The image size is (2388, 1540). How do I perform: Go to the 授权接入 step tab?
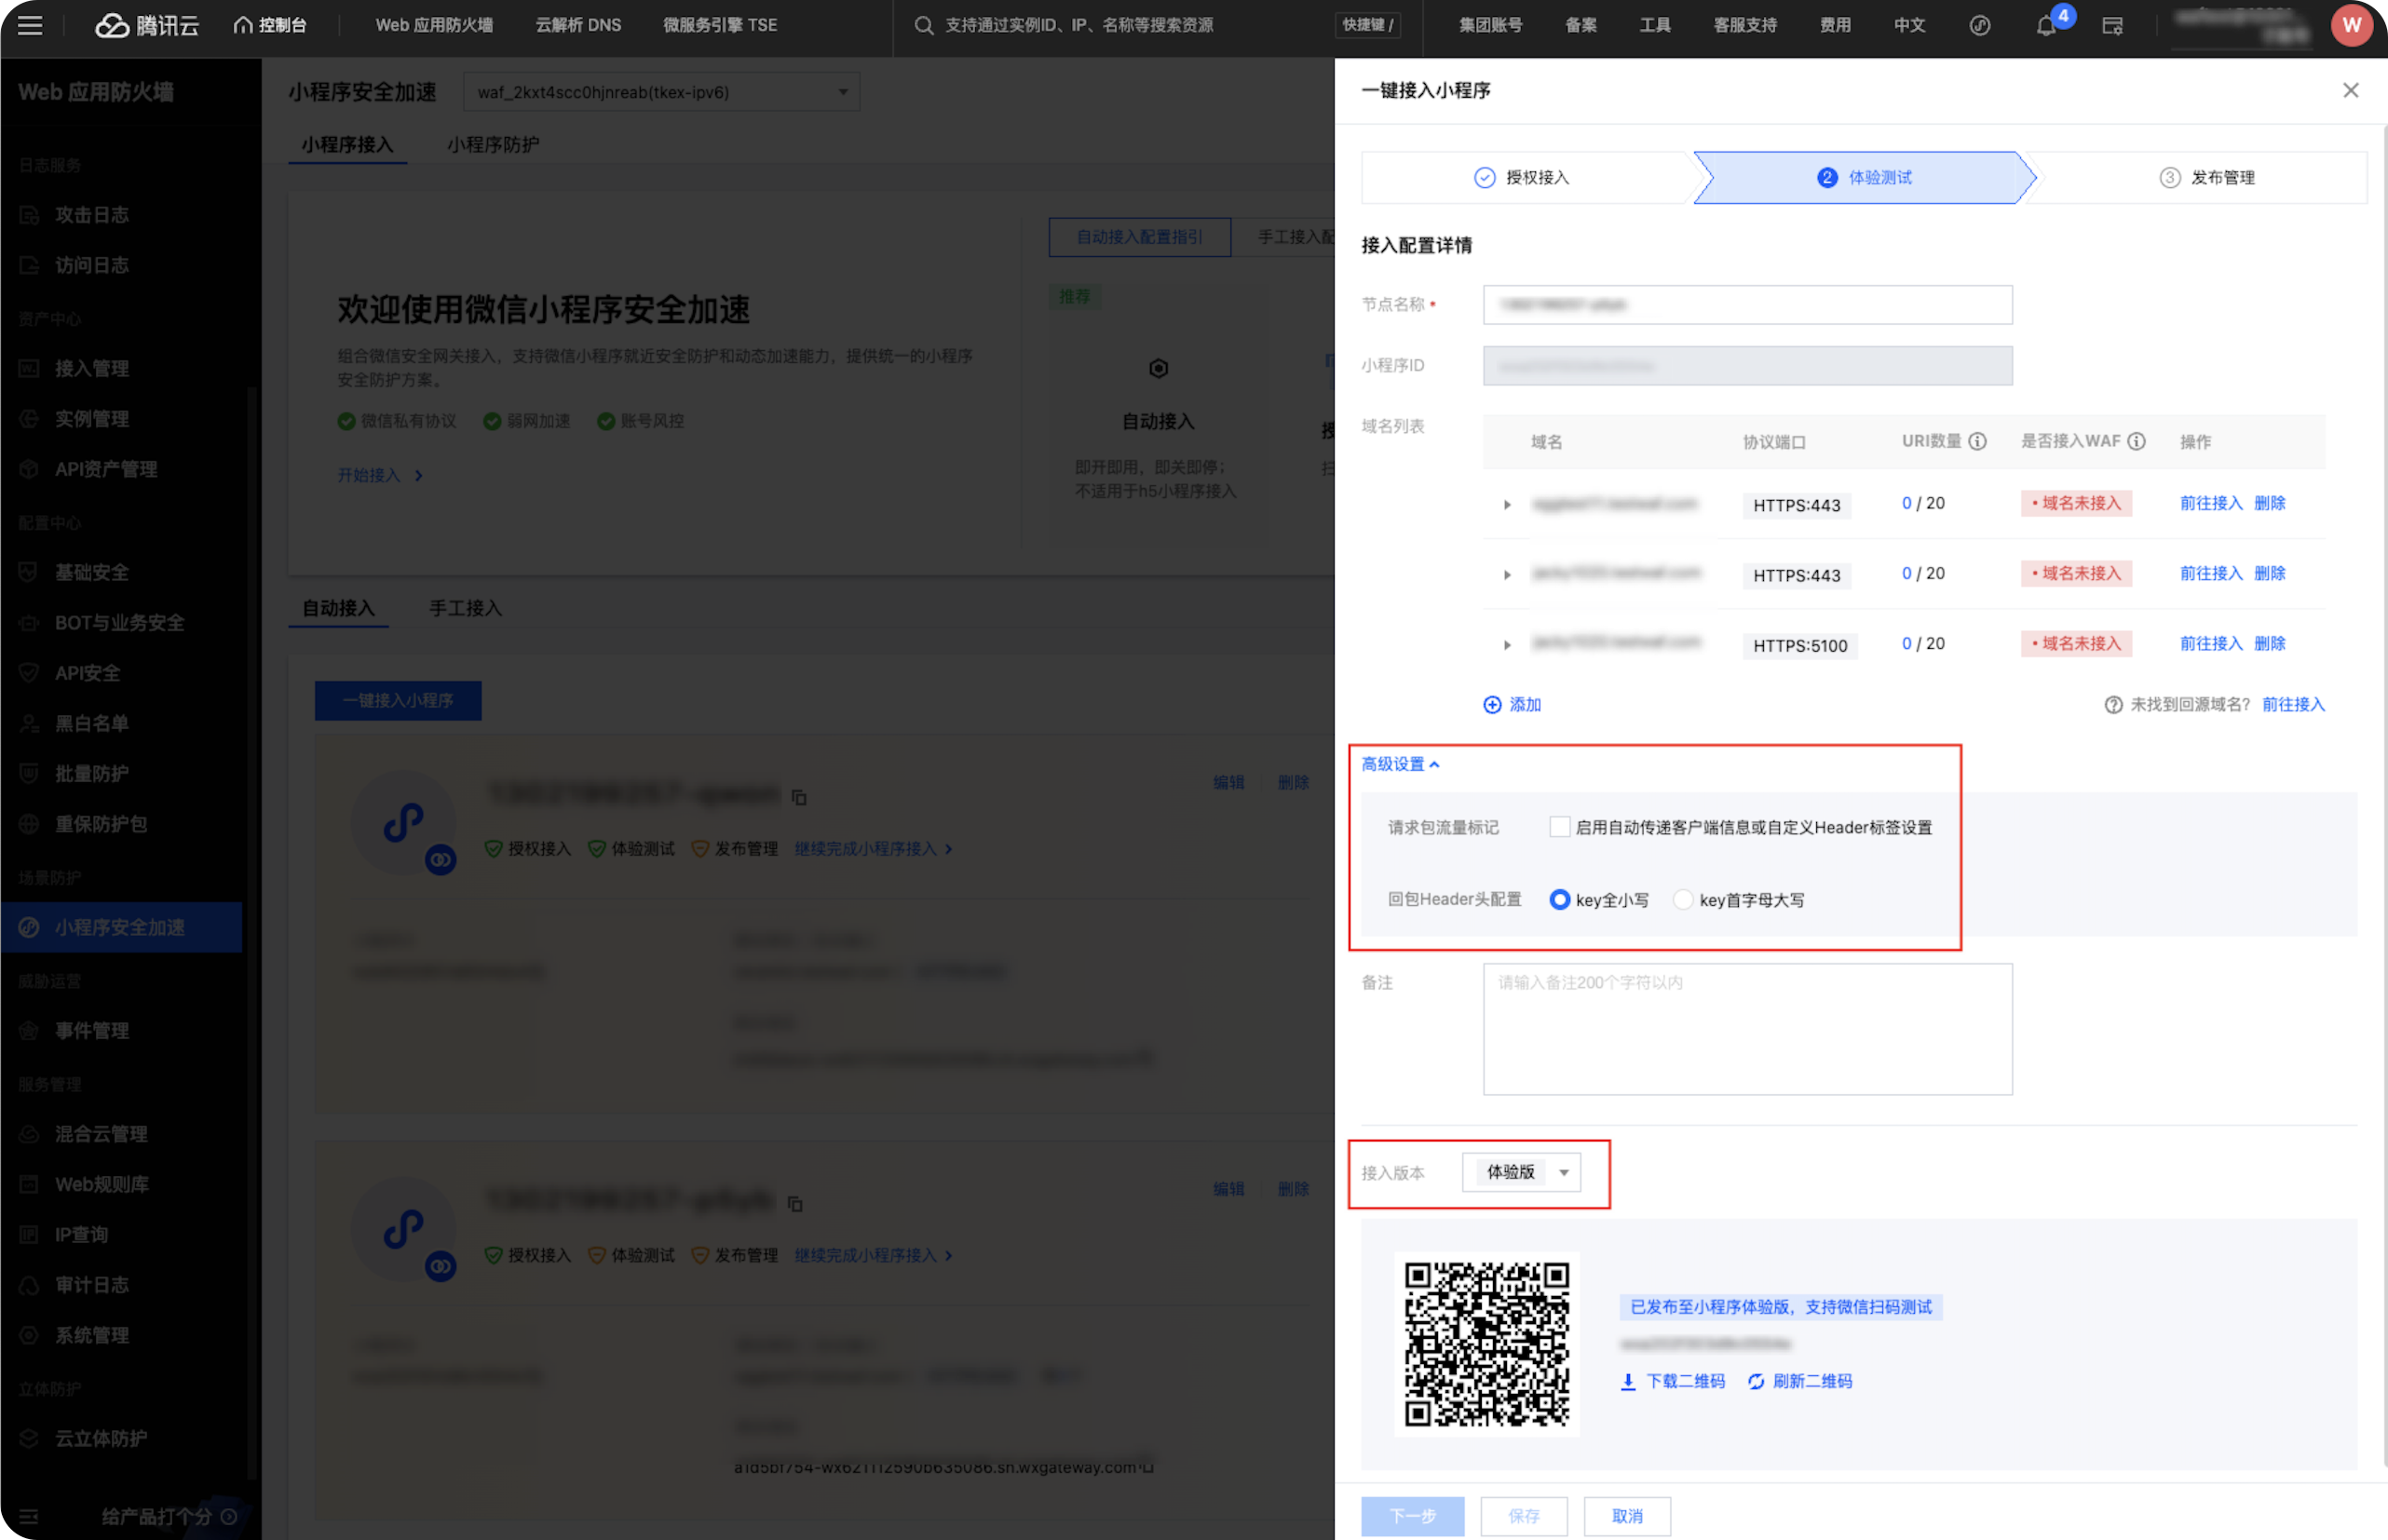click(x=1522, y=177)
